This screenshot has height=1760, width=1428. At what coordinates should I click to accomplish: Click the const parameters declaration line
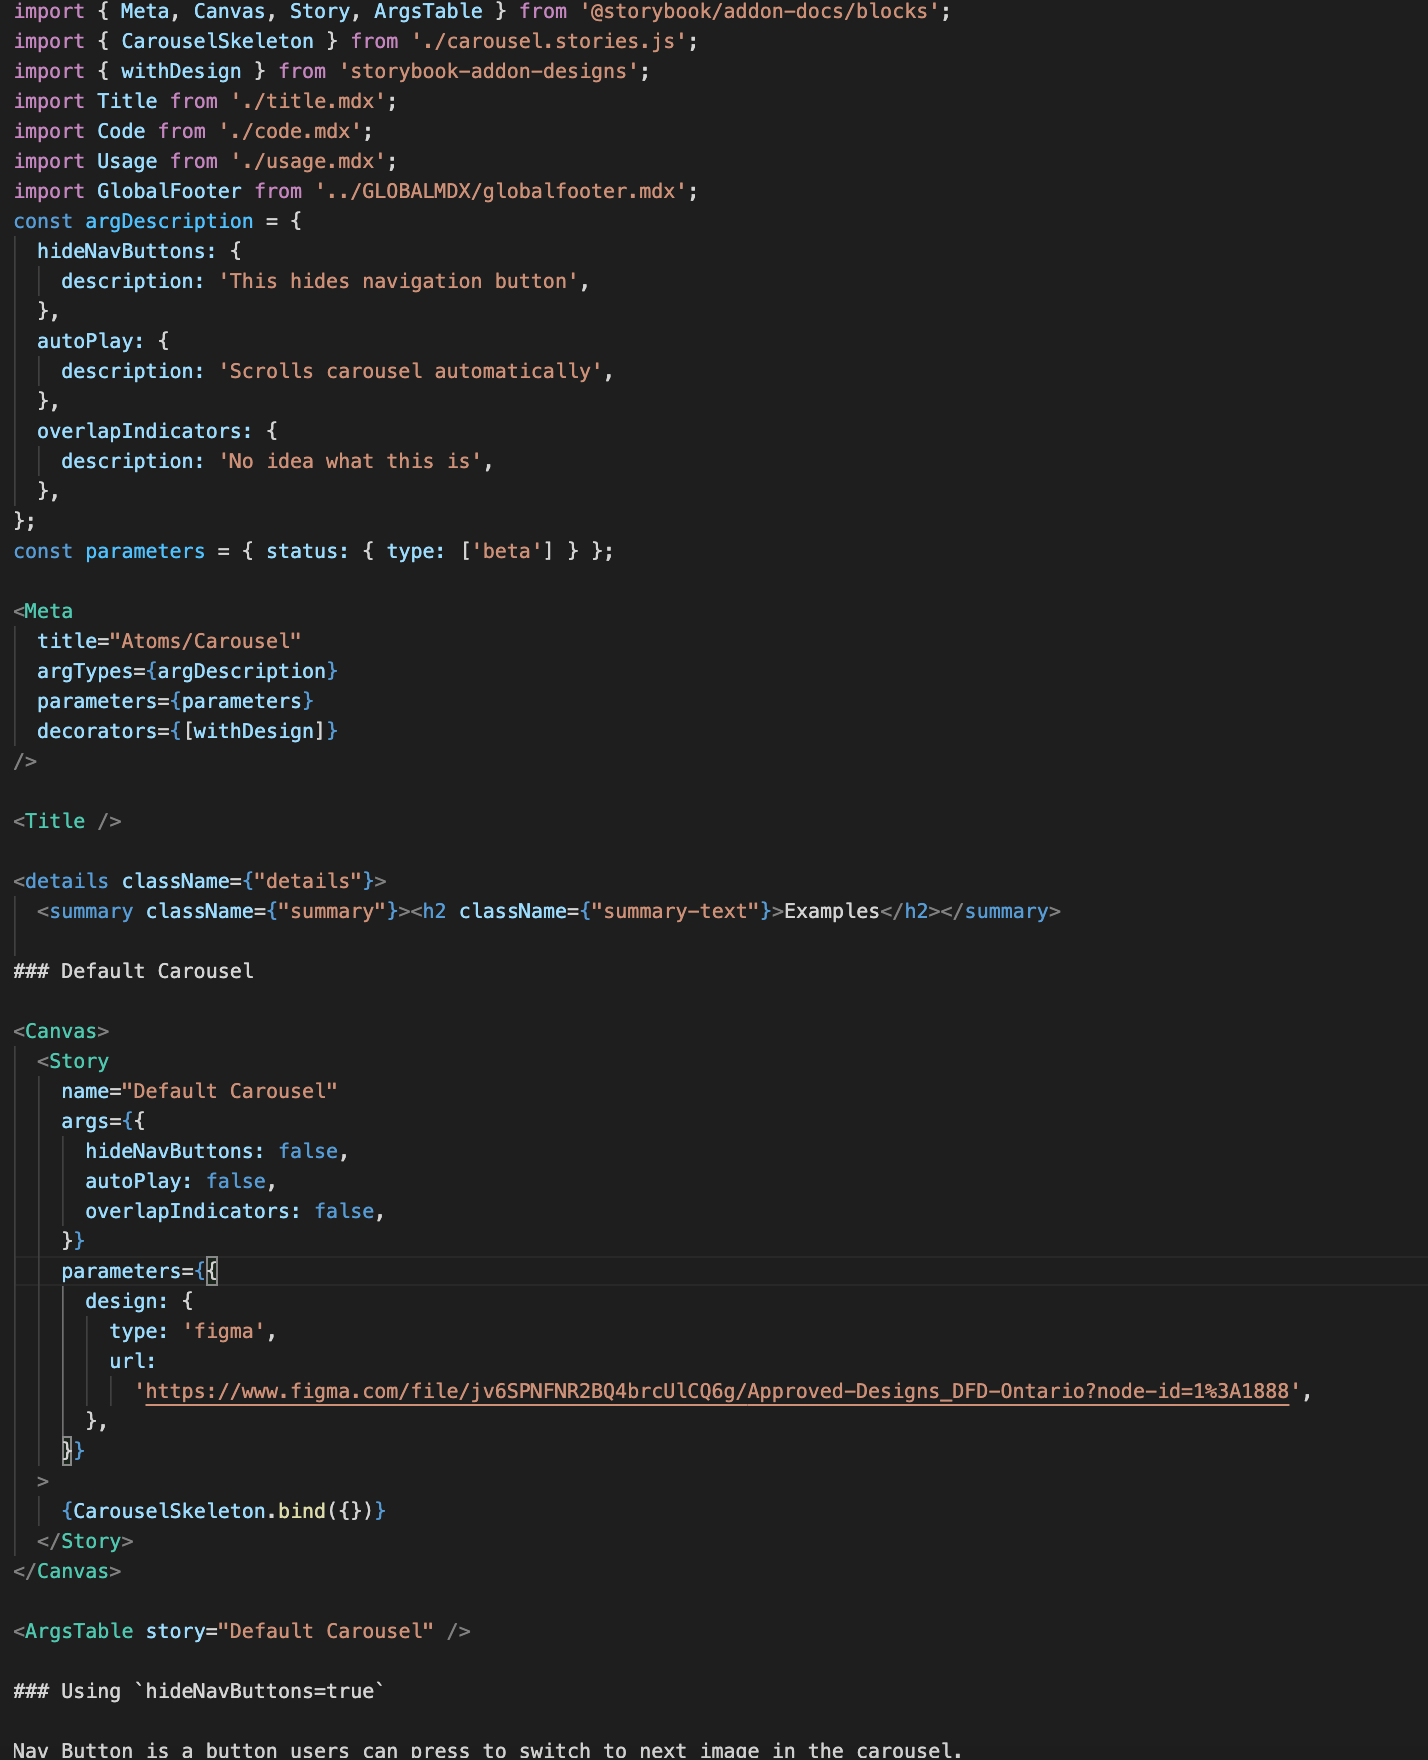point(313,551)
